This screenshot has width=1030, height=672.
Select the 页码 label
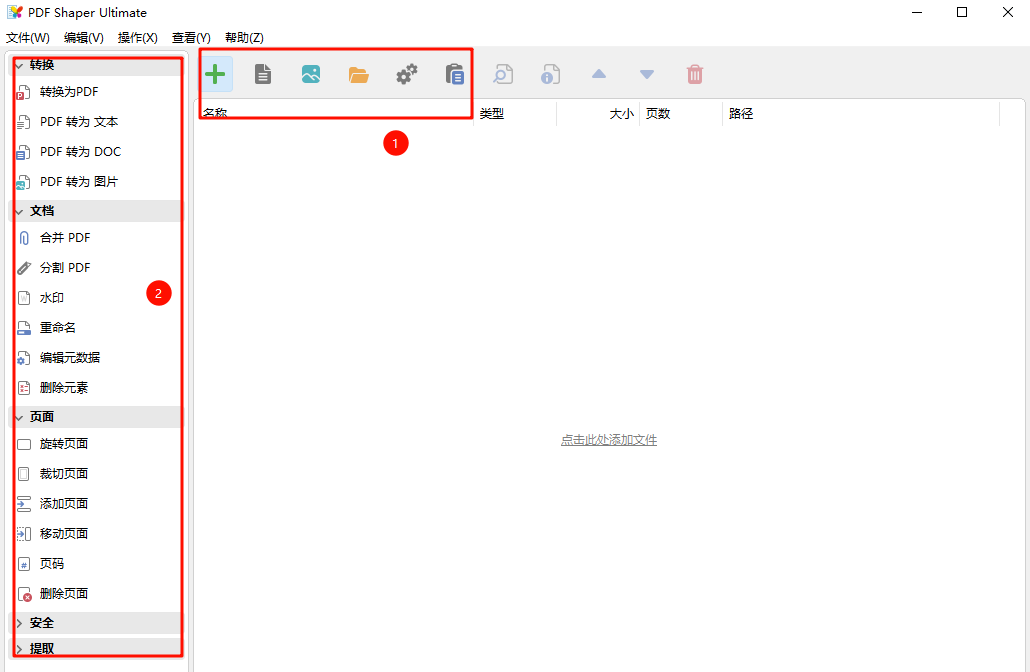point(52,564)
